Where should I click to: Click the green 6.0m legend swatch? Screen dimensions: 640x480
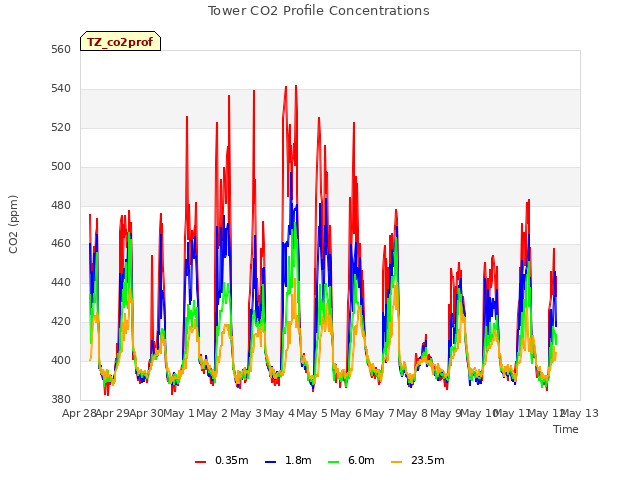tap(333, 461)
